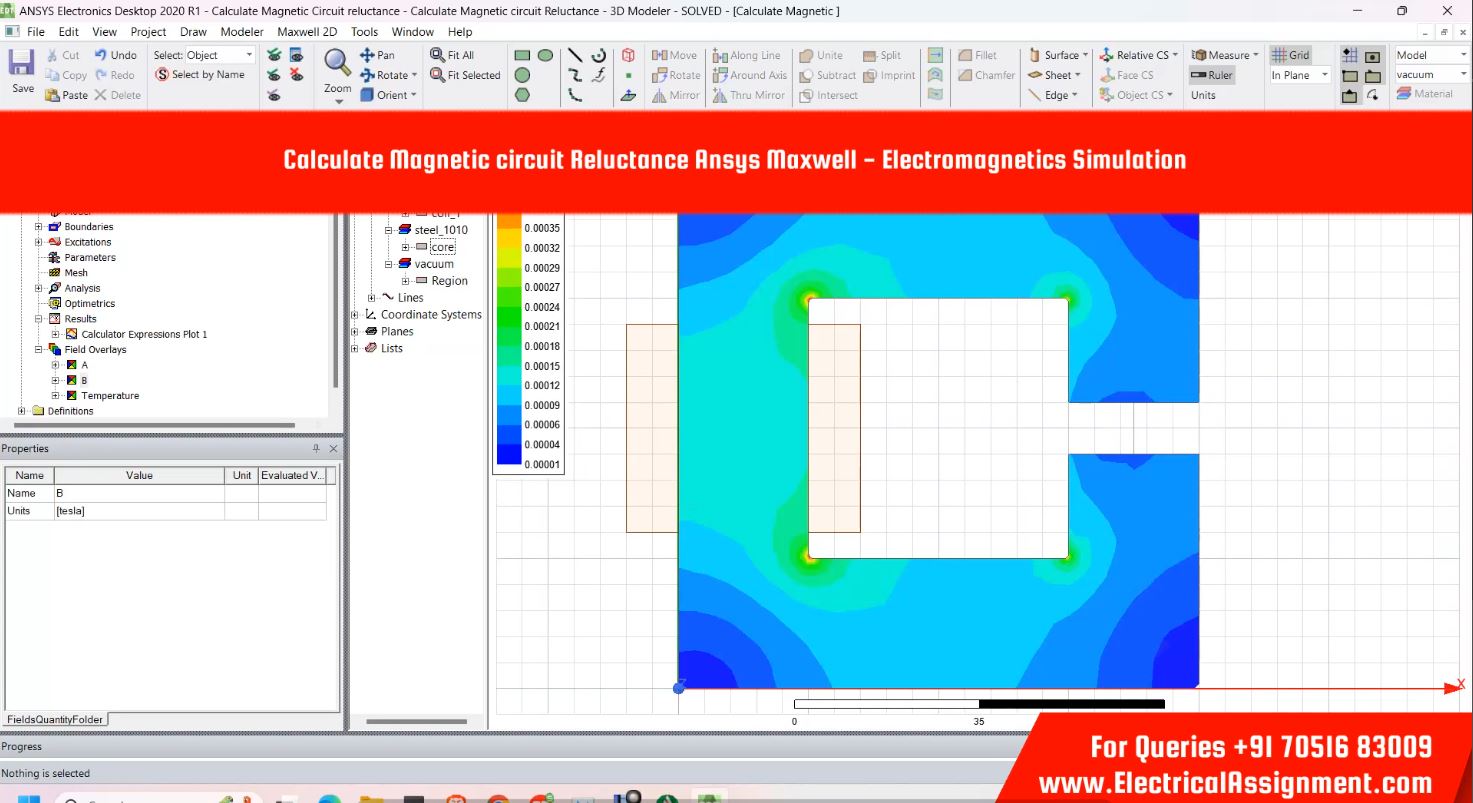Expand the Coordinate Systems tree node
The image size is (1473, 803).
355,315
